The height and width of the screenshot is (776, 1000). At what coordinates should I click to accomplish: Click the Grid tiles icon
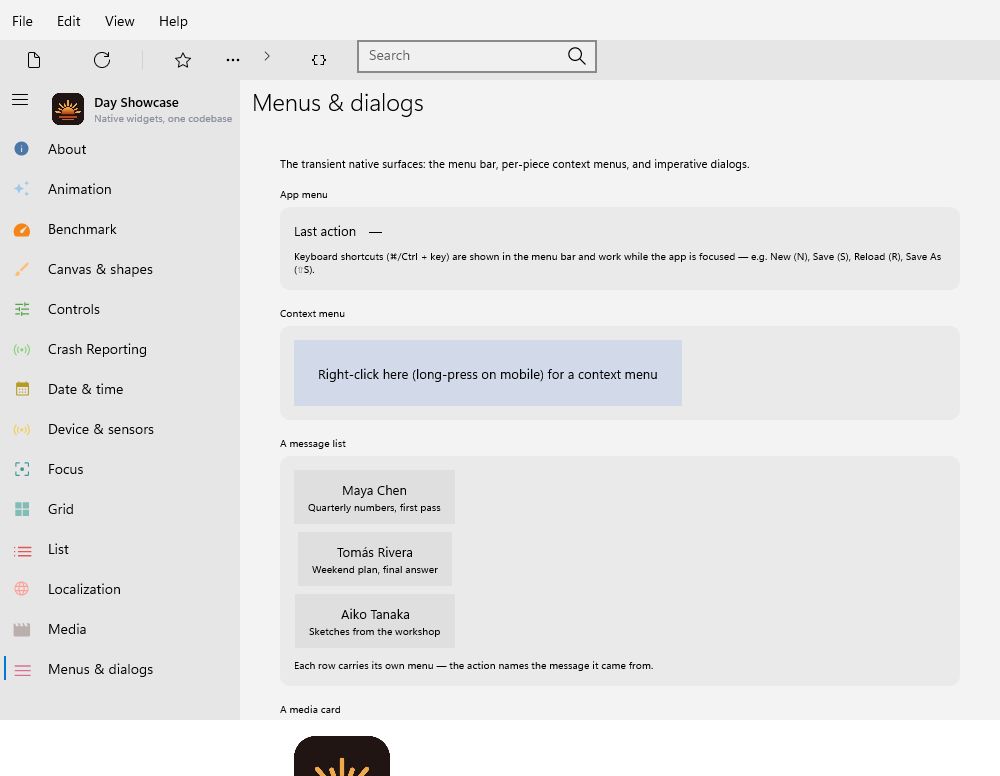pyautogui.click(x=22, y=509)
